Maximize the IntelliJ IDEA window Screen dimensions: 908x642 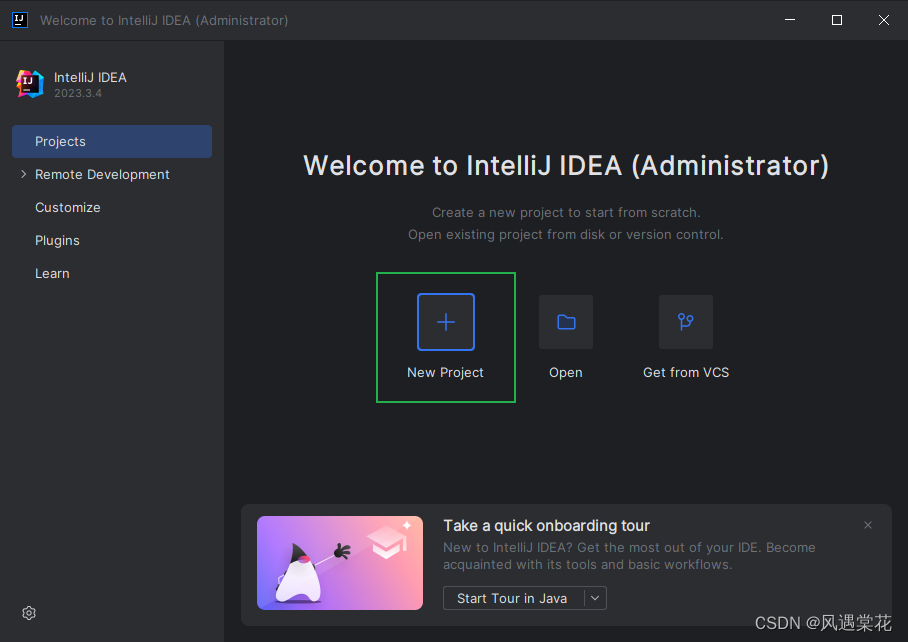[837, 20]
